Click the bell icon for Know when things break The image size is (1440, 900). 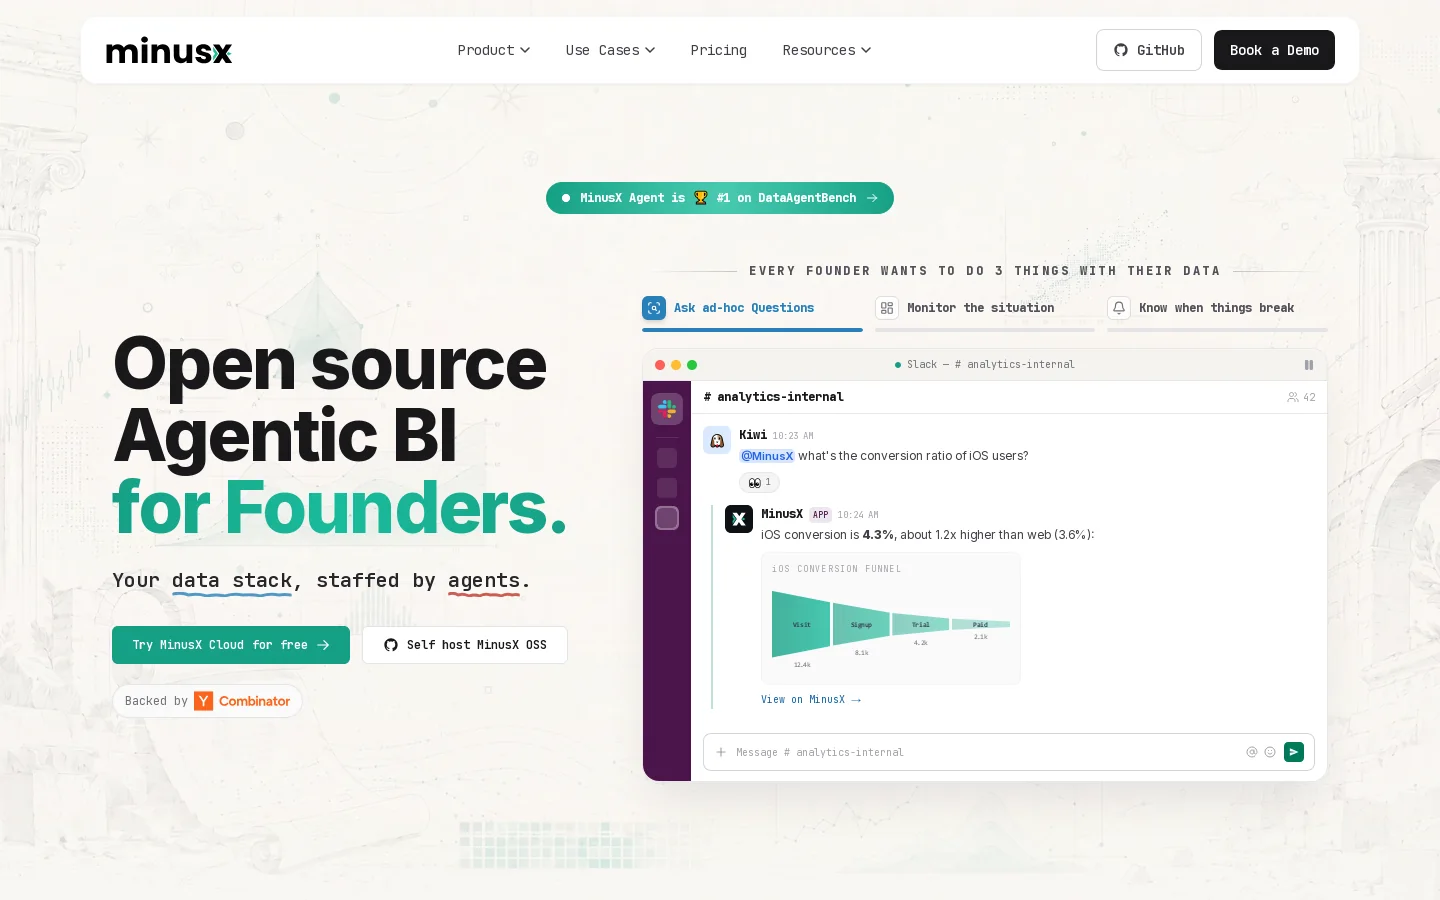click(x=1119, y=308)
